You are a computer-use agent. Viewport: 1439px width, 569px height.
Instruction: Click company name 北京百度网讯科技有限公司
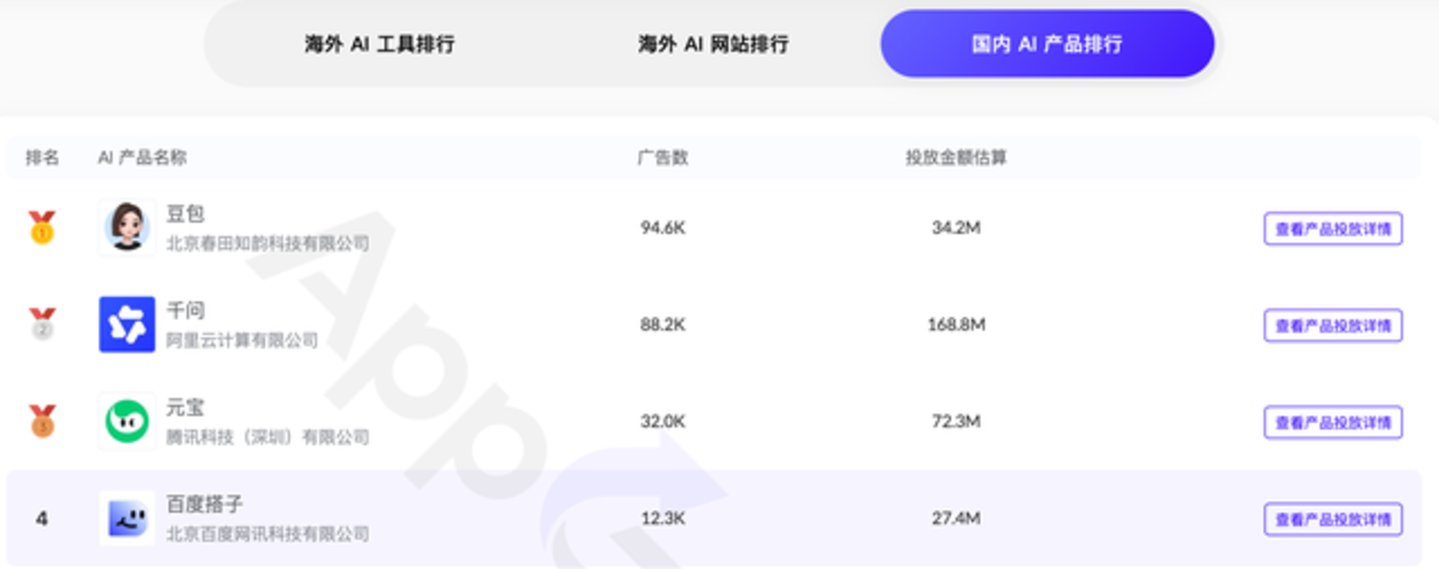[x=267, y=534]
